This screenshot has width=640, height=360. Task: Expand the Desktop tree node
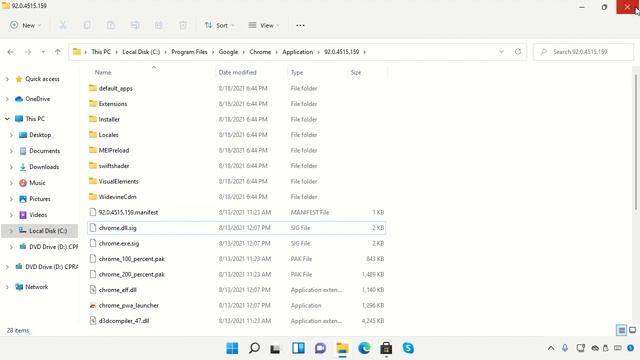point(11,135)
